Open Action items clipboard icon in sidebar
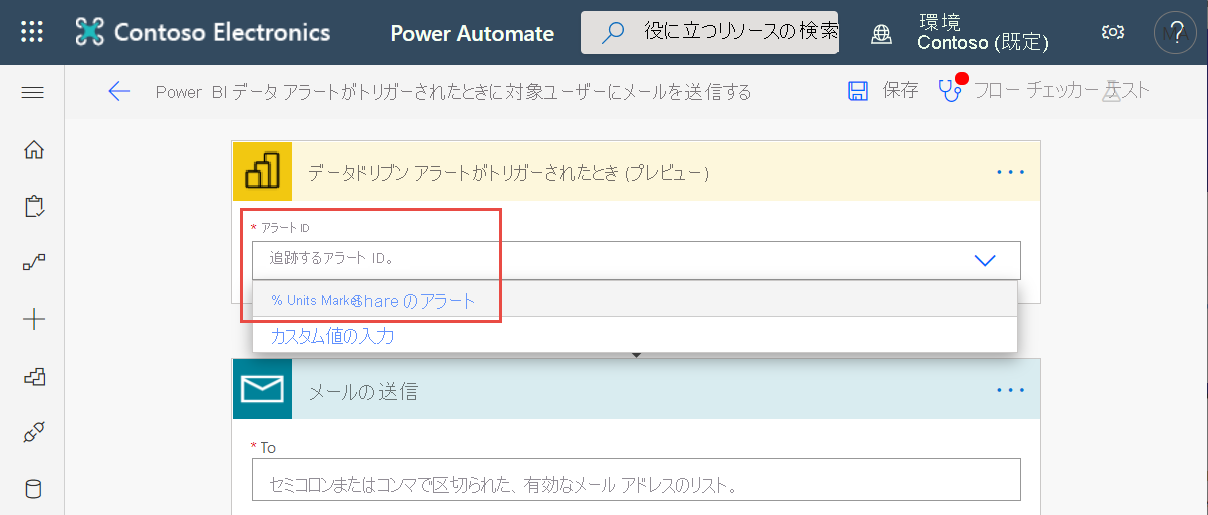Viewport: 1208px width, 515px height. tap(34, 207)
